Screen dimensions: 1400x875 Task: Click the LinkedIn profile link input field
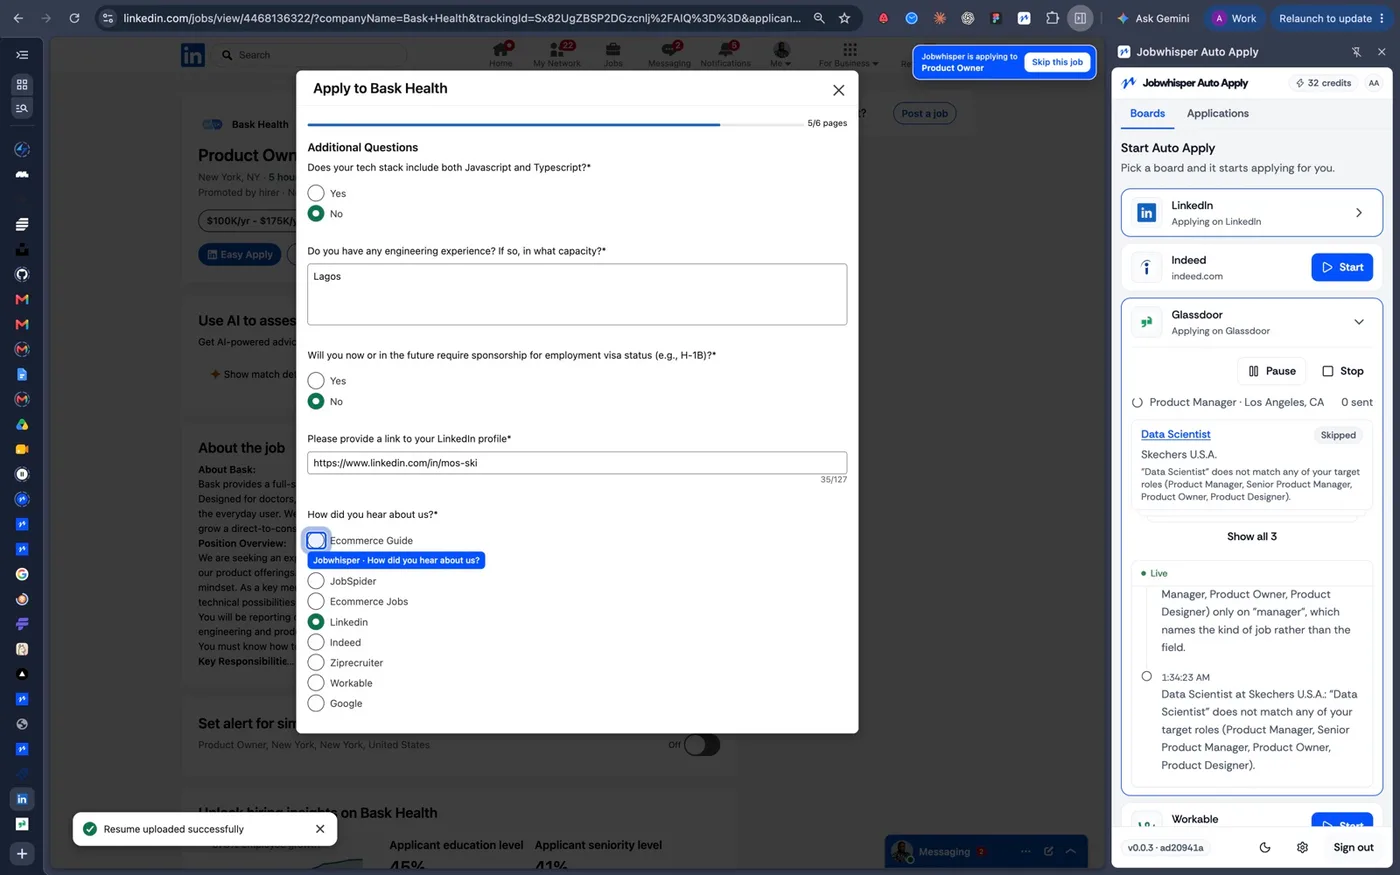click(577, 463)
